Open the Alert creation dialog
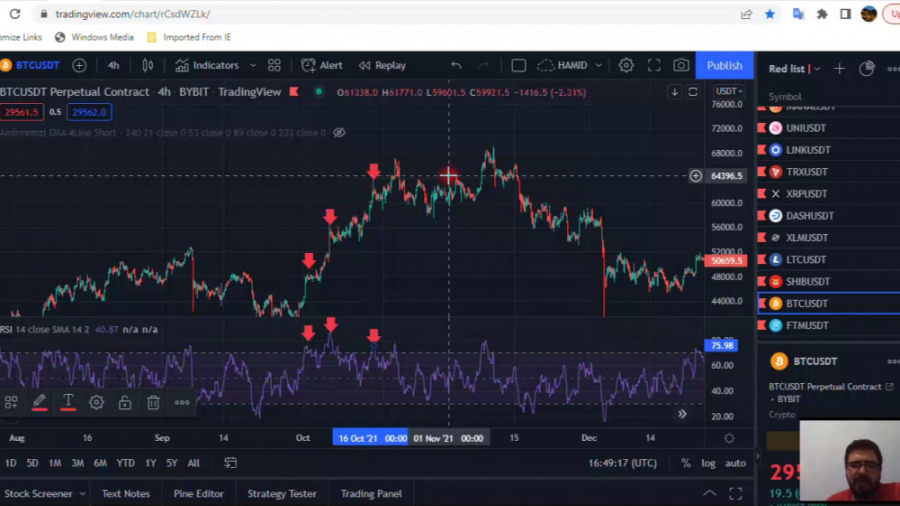The width and height of the screenshot is (900, 506). point(321,65)
